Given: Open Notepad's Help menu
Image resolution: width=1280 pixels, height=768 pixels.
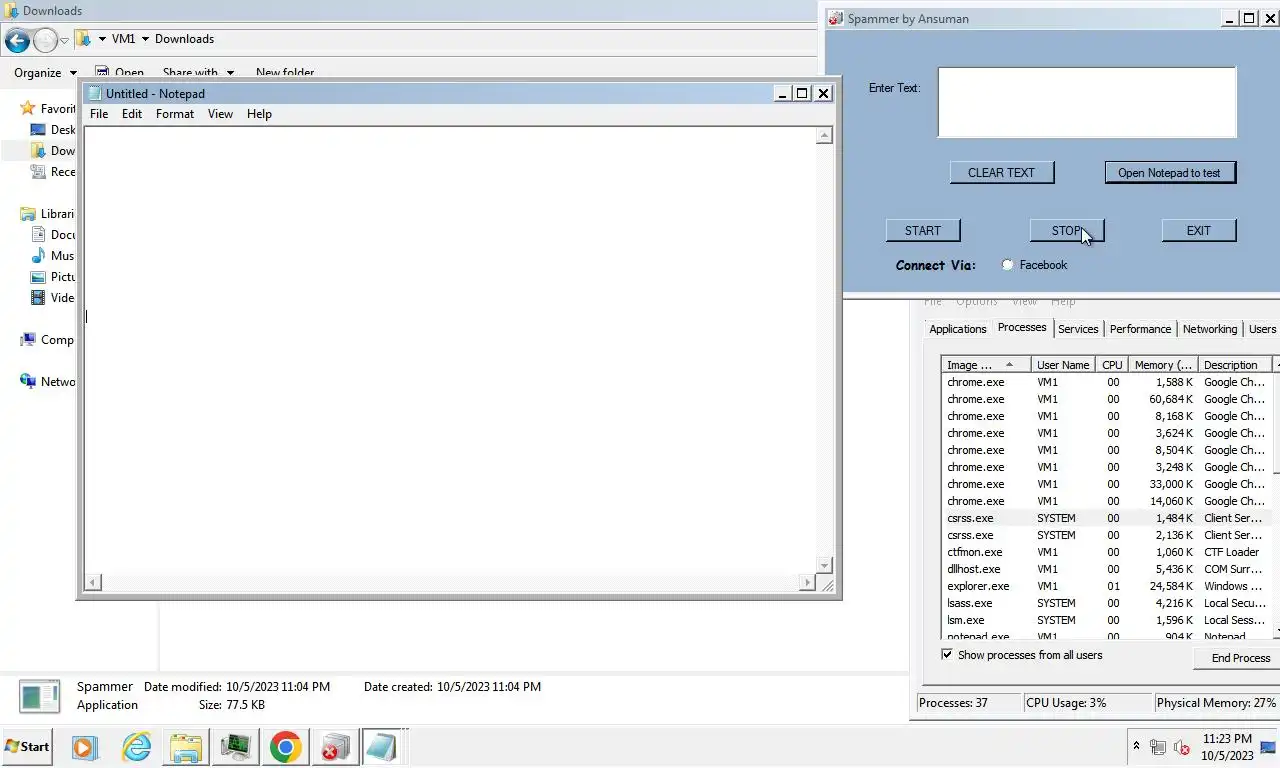Looking at the screenshot, I should click(x=259, y=114).
